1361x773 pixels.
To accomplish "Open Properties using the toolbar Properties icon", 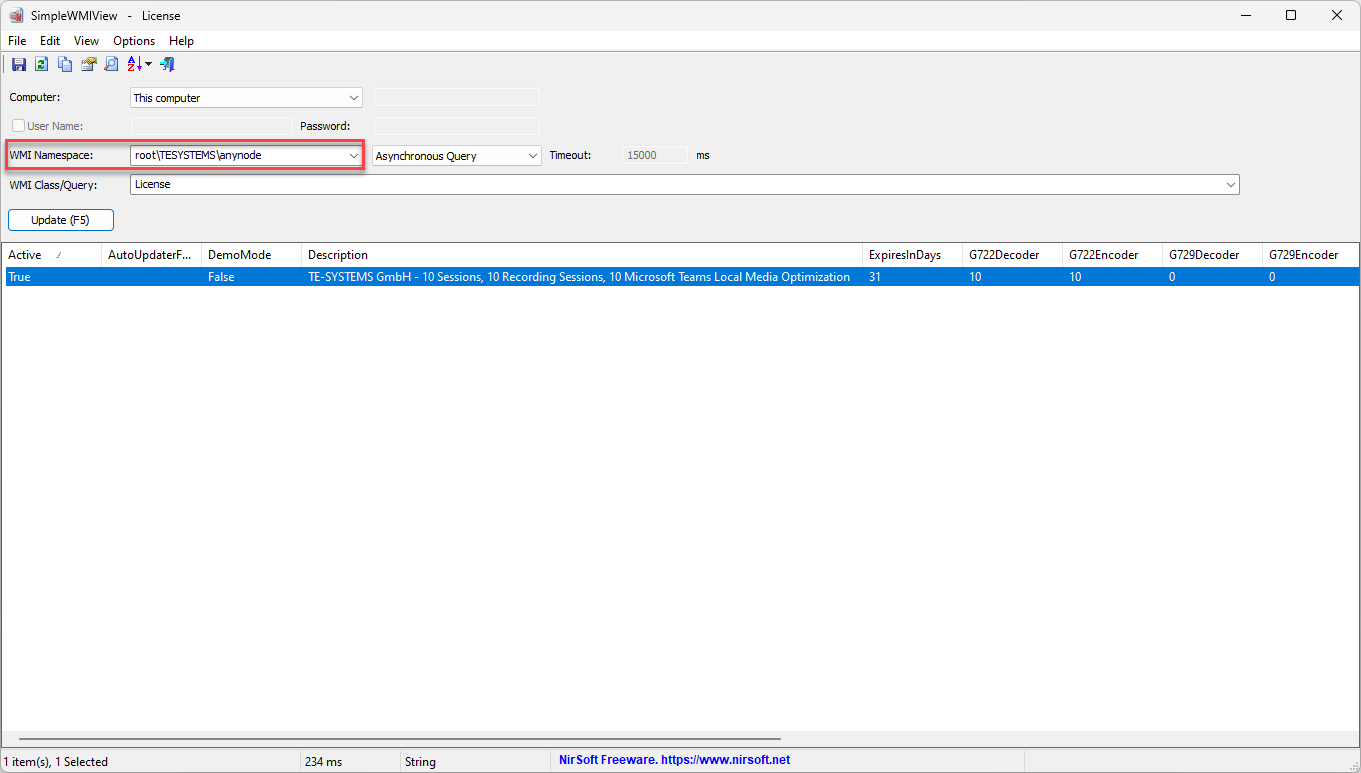I will pyautogui.click(x=88, y=64).
